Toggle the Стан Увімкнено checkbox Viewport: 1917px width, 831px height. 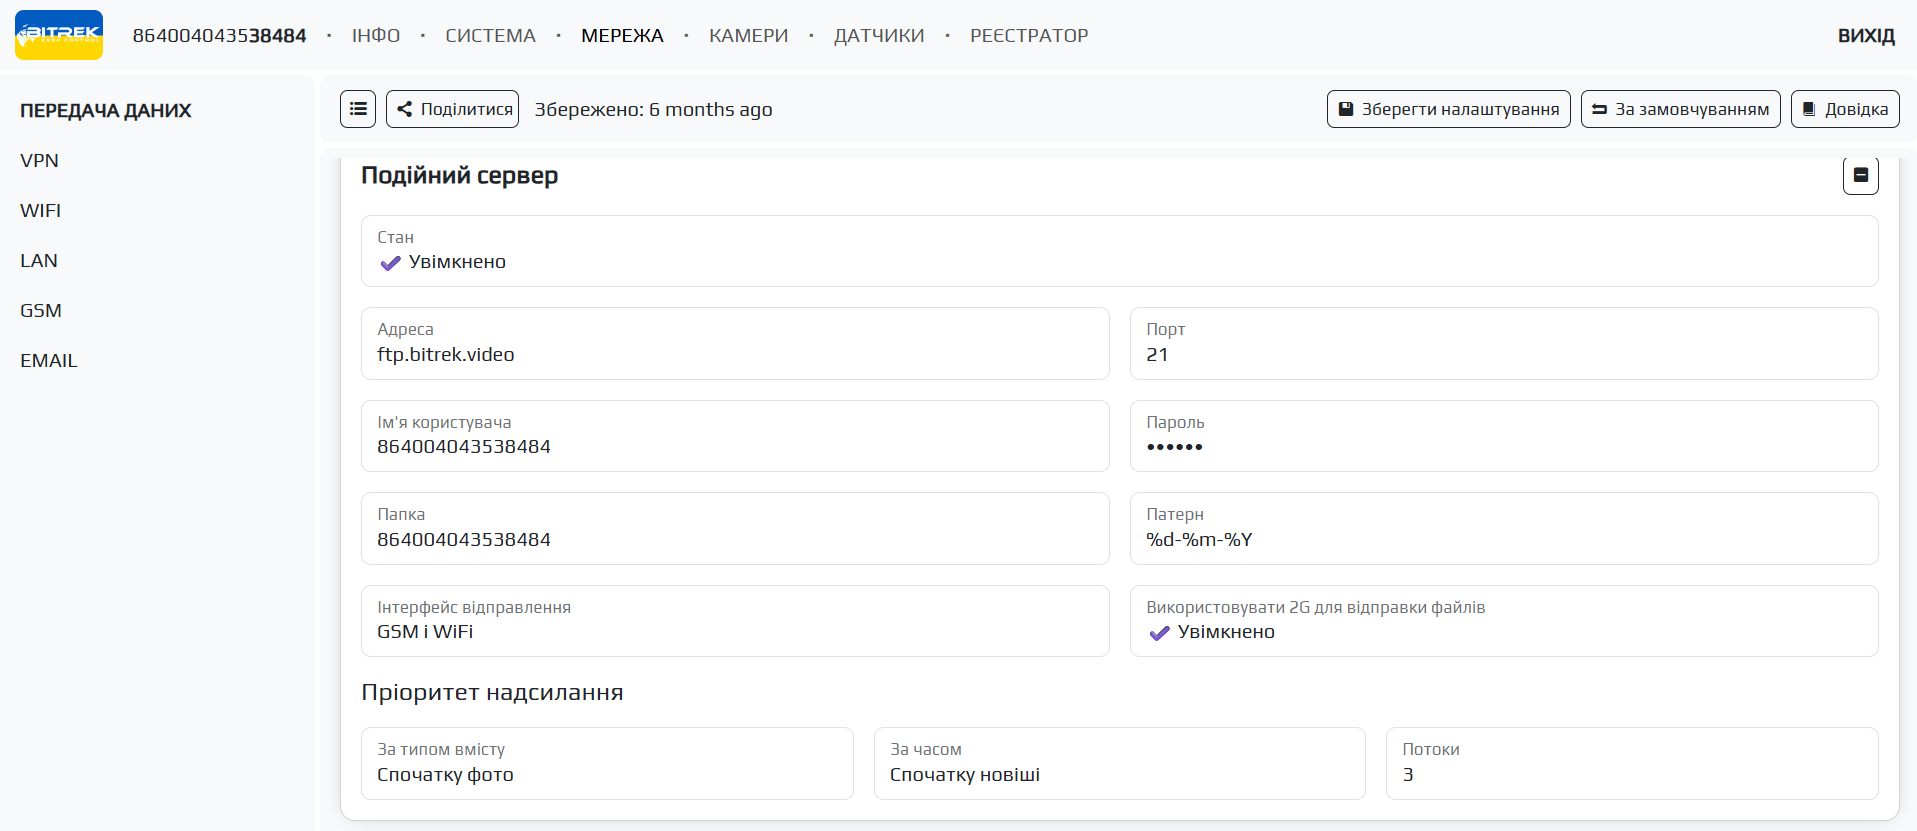point(391,263)
